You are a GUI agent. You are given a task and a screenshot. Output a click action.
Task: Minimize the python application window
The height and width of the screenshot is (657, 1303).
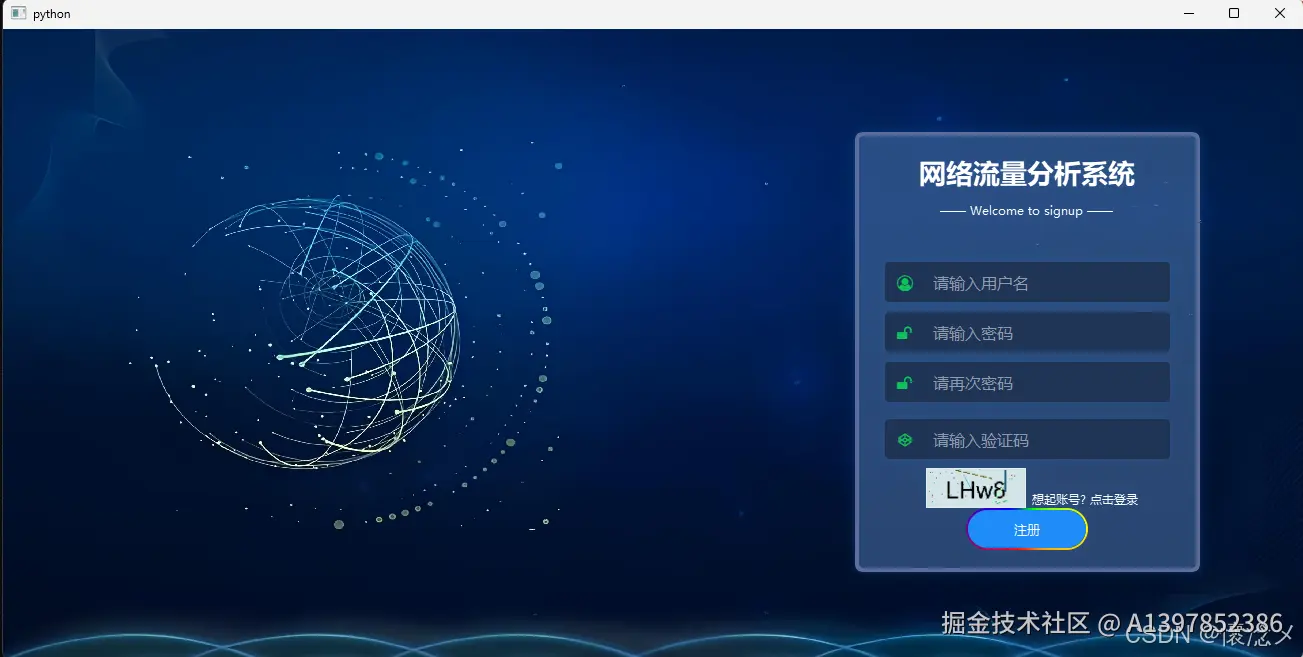(1187, 13)
